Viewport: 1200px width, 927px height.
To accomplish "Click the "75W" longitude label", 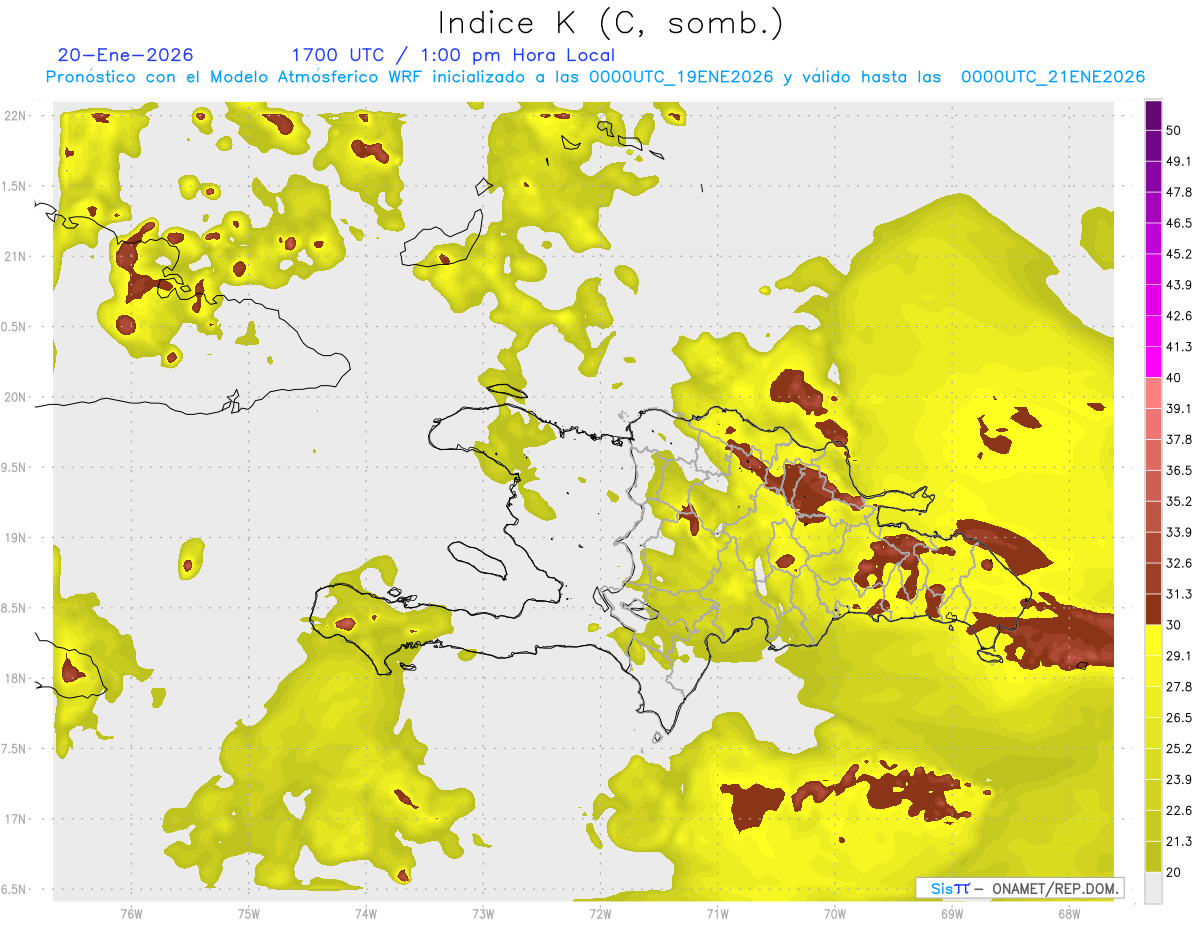I will (248, 913).
